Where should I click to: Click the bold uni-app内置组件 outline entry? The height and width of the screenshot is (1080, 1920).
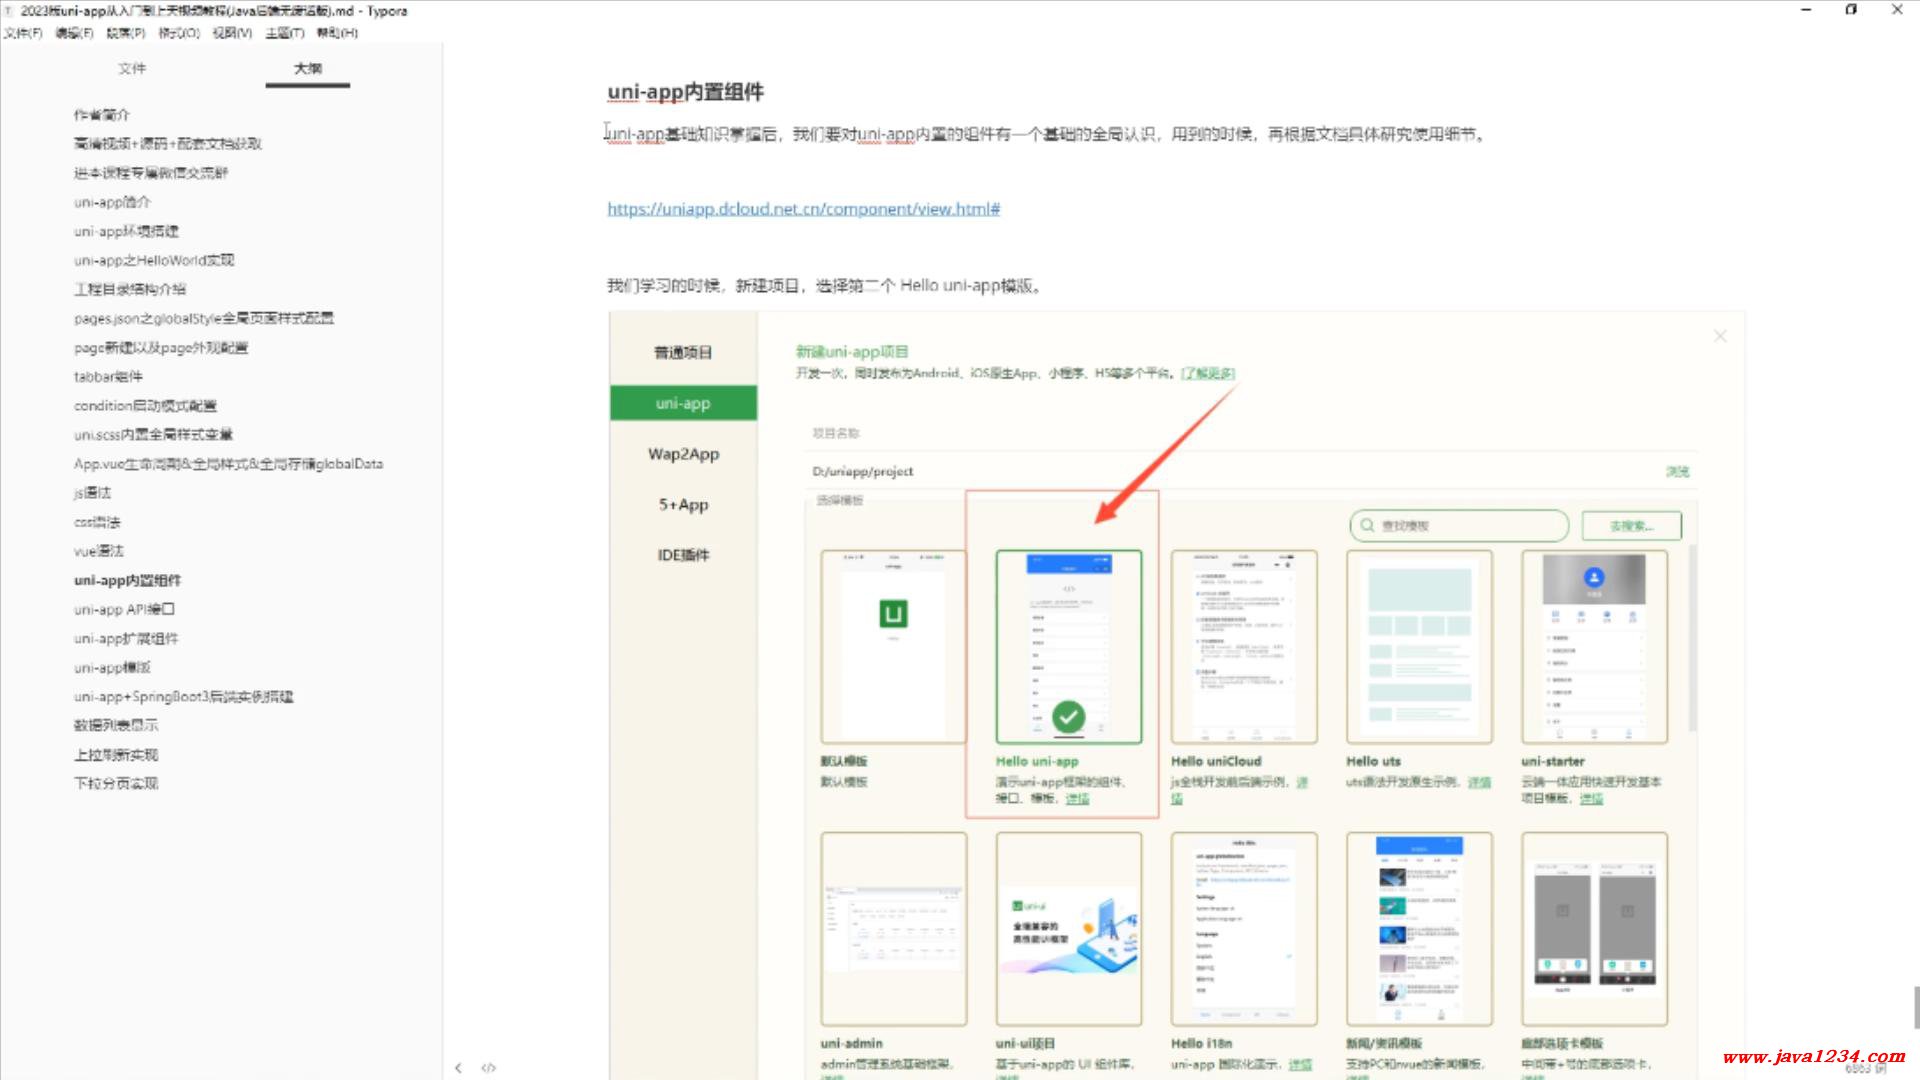(x=127, y=580)
